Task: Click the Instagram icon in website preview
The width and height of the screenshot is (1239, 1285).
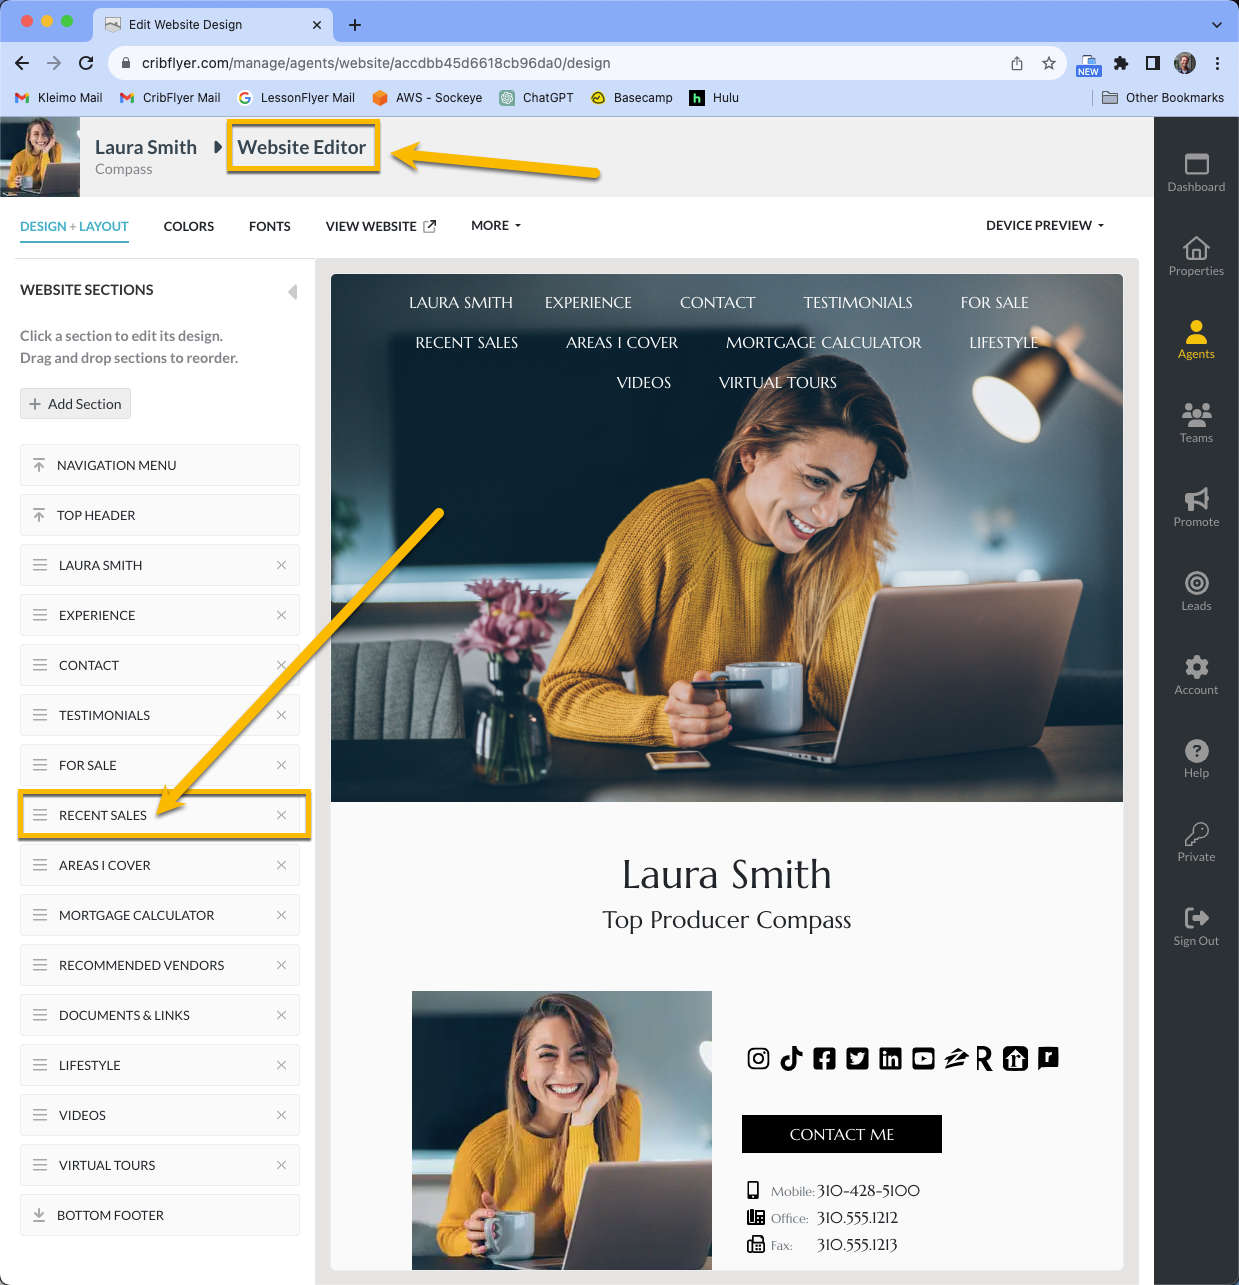Action: 758,1058
